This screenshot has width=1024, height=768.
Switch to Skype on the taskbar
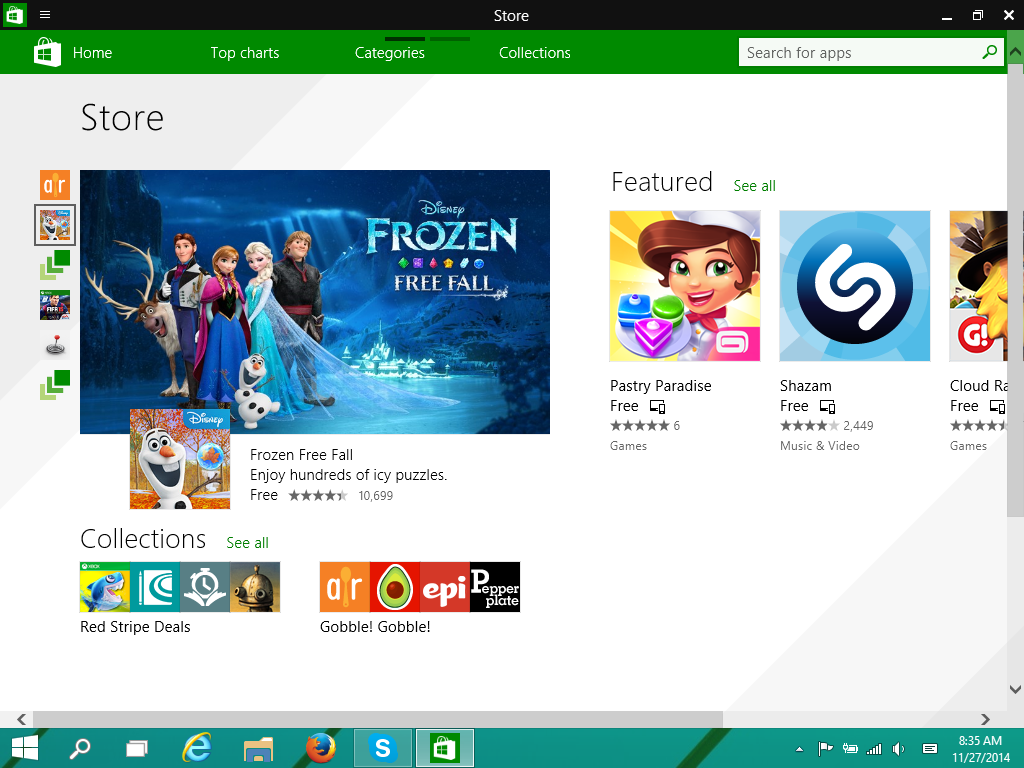click(383, 748)
